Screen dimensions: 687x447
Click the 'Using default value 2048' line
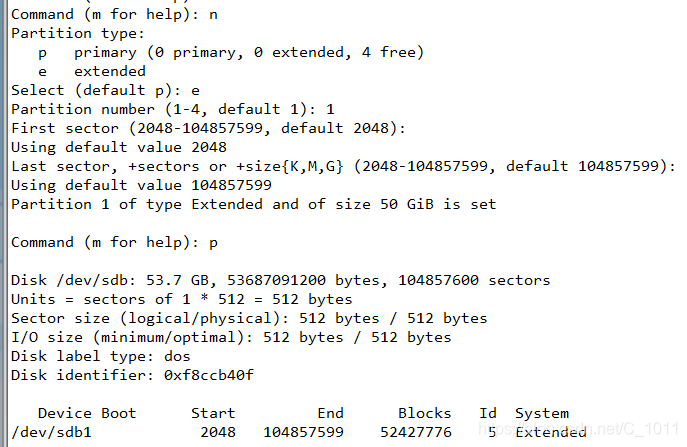[x=119, y=147]
